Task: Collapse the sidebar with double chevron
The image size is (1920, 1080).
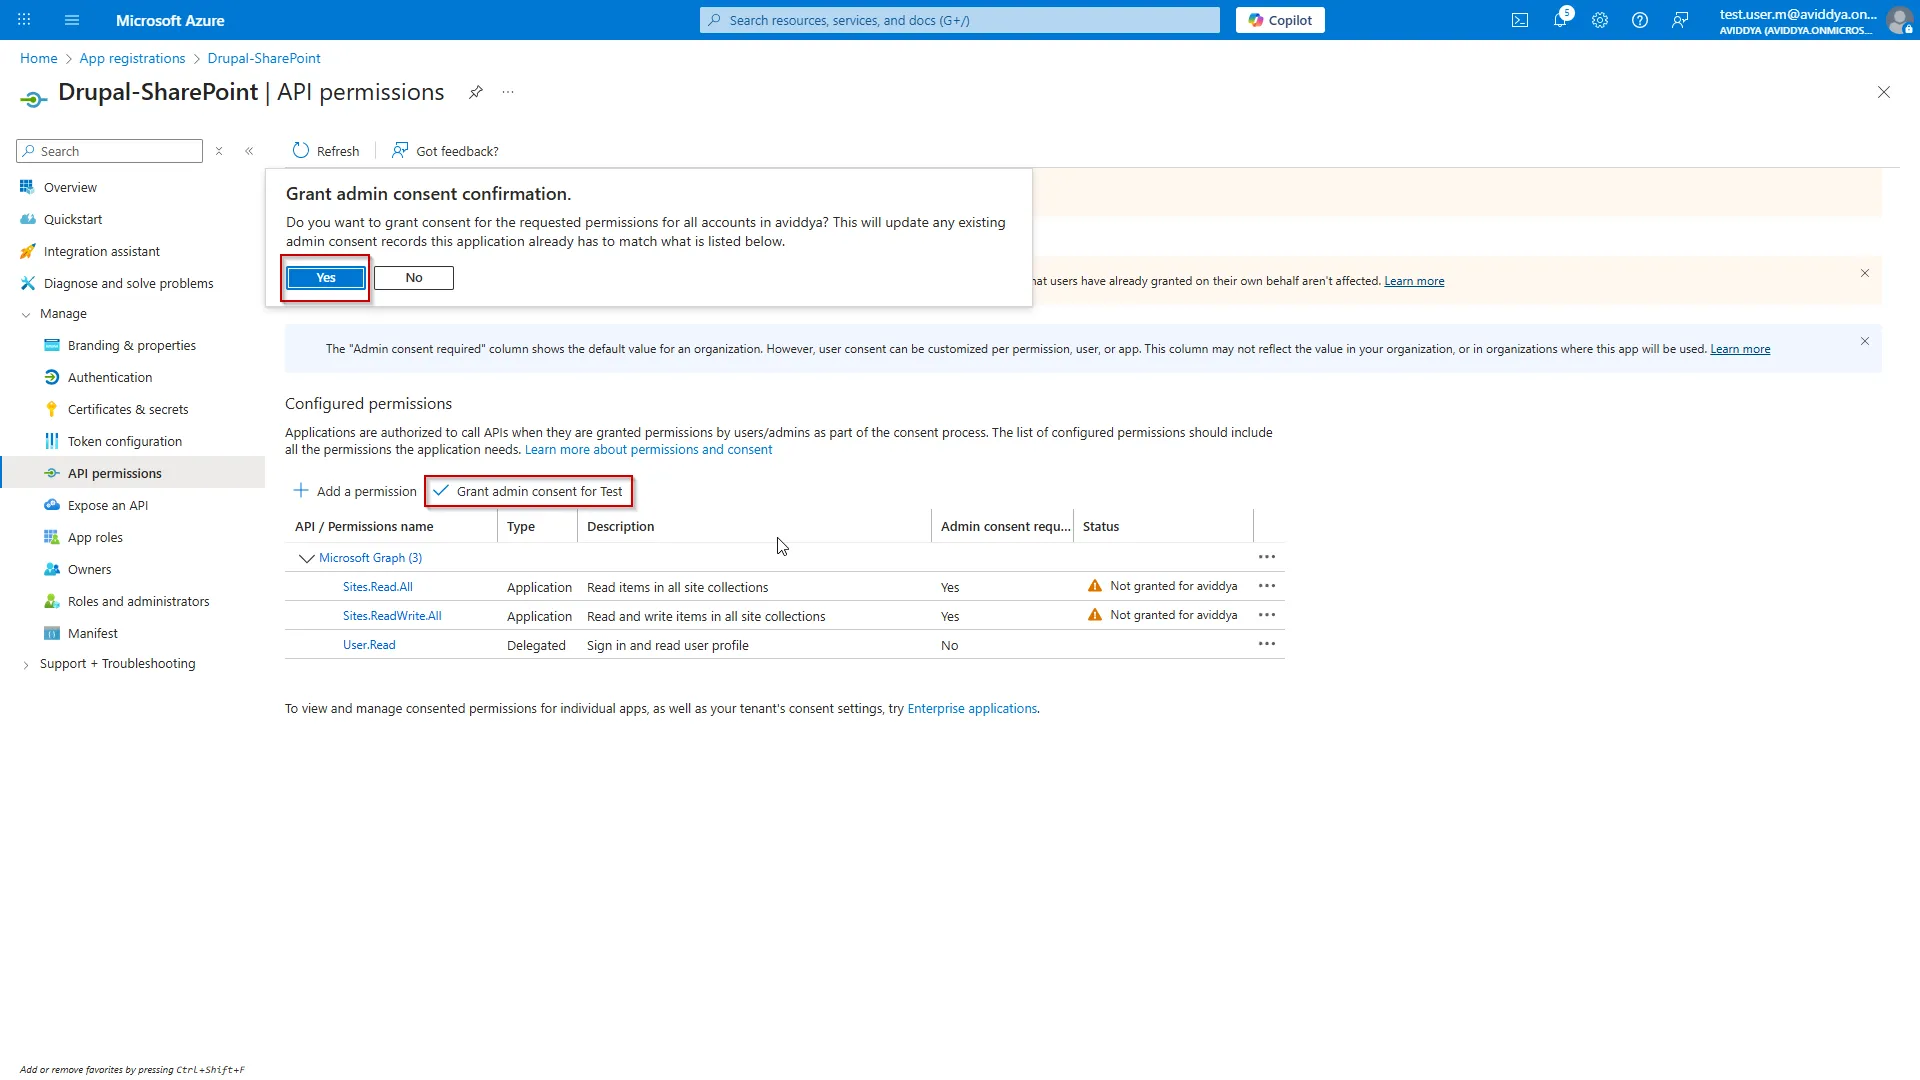Action: 249,151
